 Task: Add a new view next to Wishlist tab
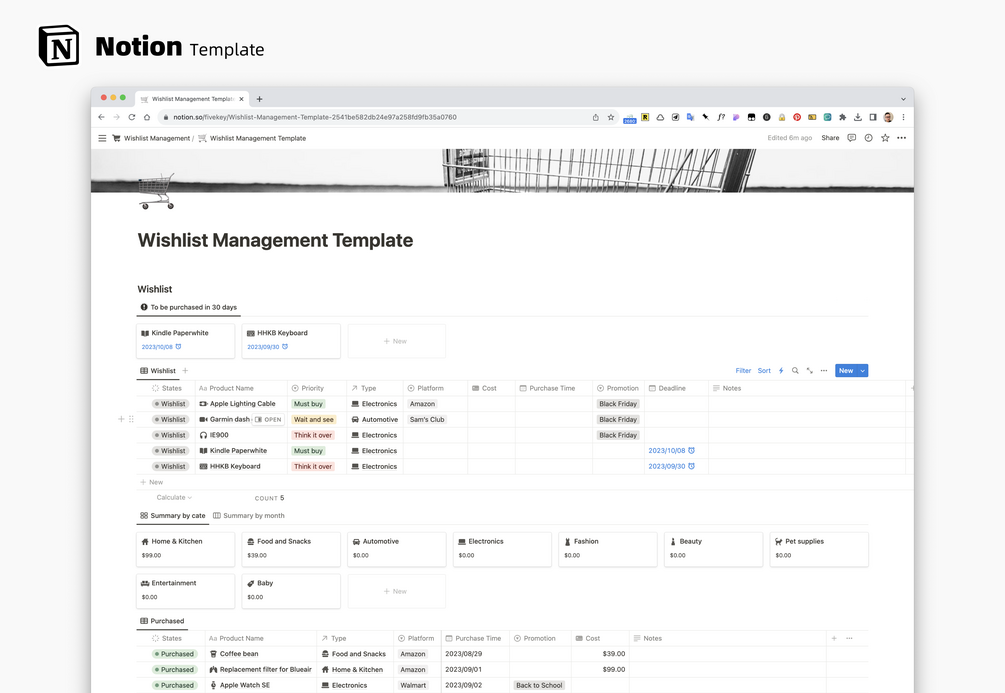click(185, 371)
